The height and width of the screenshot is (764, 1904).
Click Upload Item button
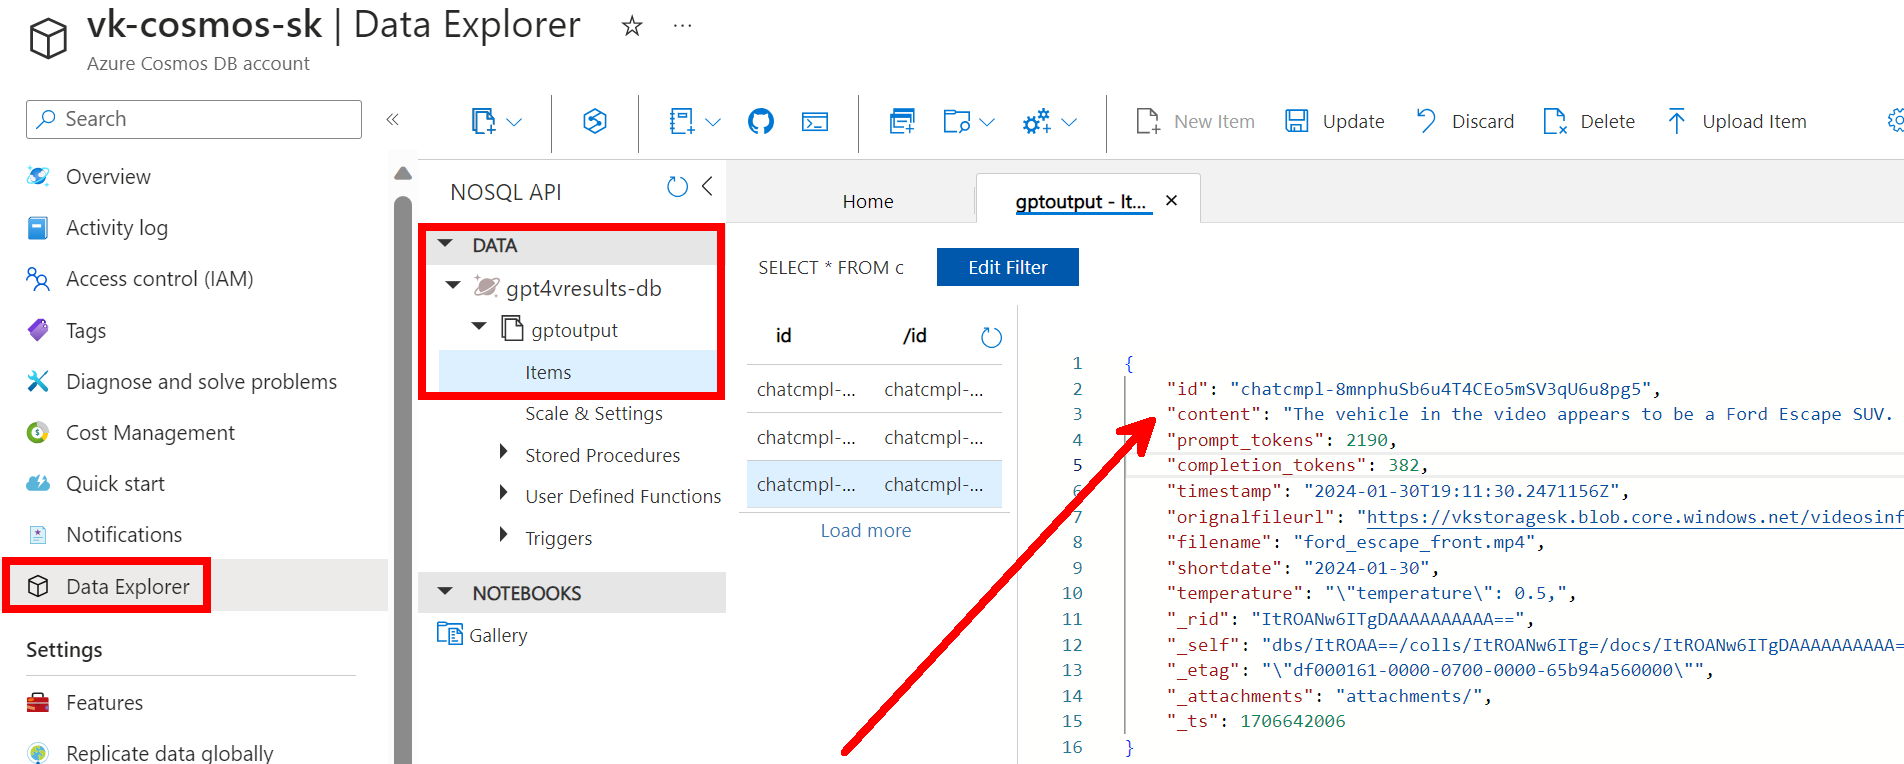pos(1736,122)
